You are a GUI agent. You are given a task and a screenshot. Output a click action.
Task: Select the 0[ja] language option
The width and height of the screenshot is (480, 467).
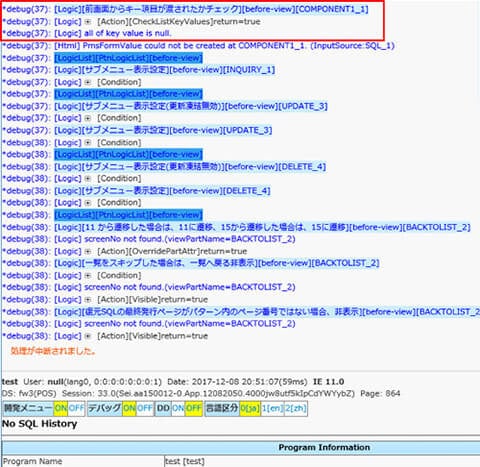pyautogui.click(x=250, y=408)
